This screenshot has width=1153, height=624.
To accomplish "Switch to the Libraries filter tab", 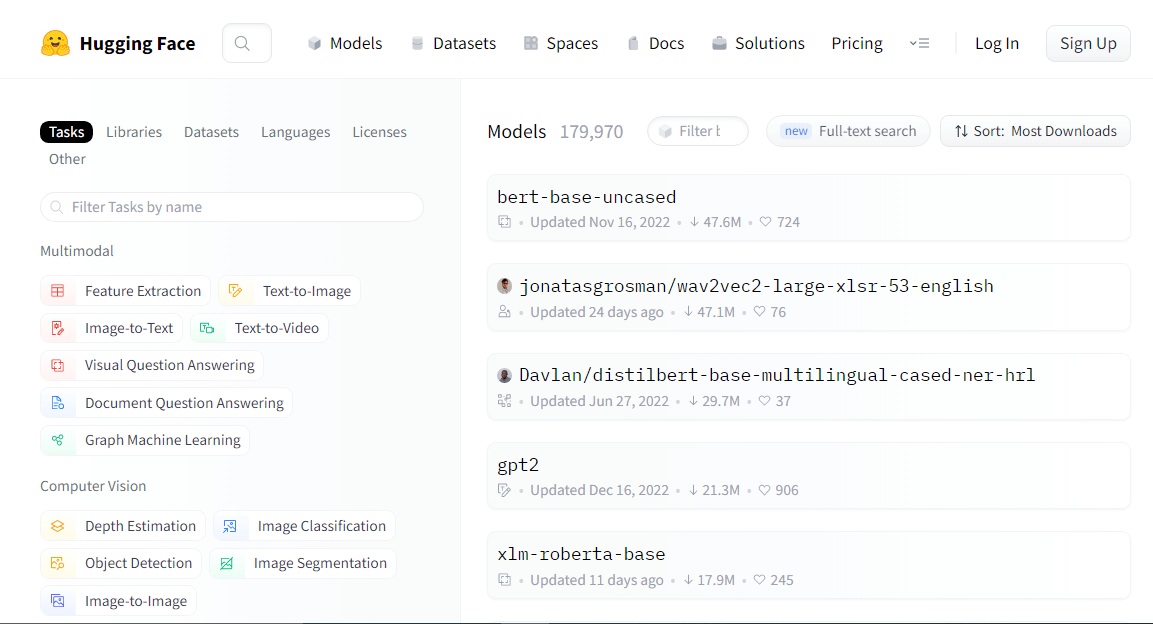I will click(134, 132).
